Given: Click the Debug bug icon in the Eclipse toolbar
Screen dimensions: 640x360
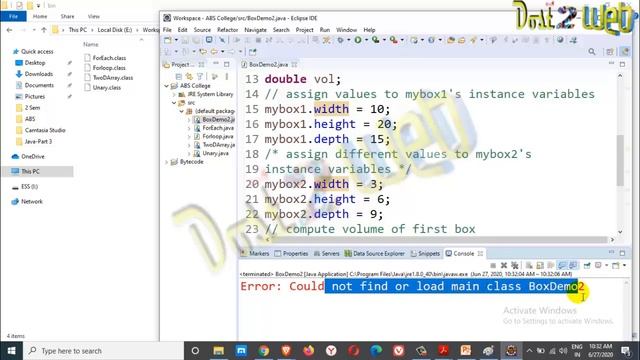Looking at the screenshot, I should tap(340, 40).
